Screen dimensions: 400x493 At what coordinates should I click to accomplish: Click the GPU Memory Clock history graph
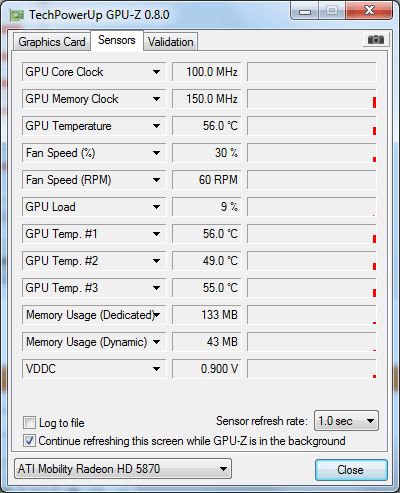[312, 99]
